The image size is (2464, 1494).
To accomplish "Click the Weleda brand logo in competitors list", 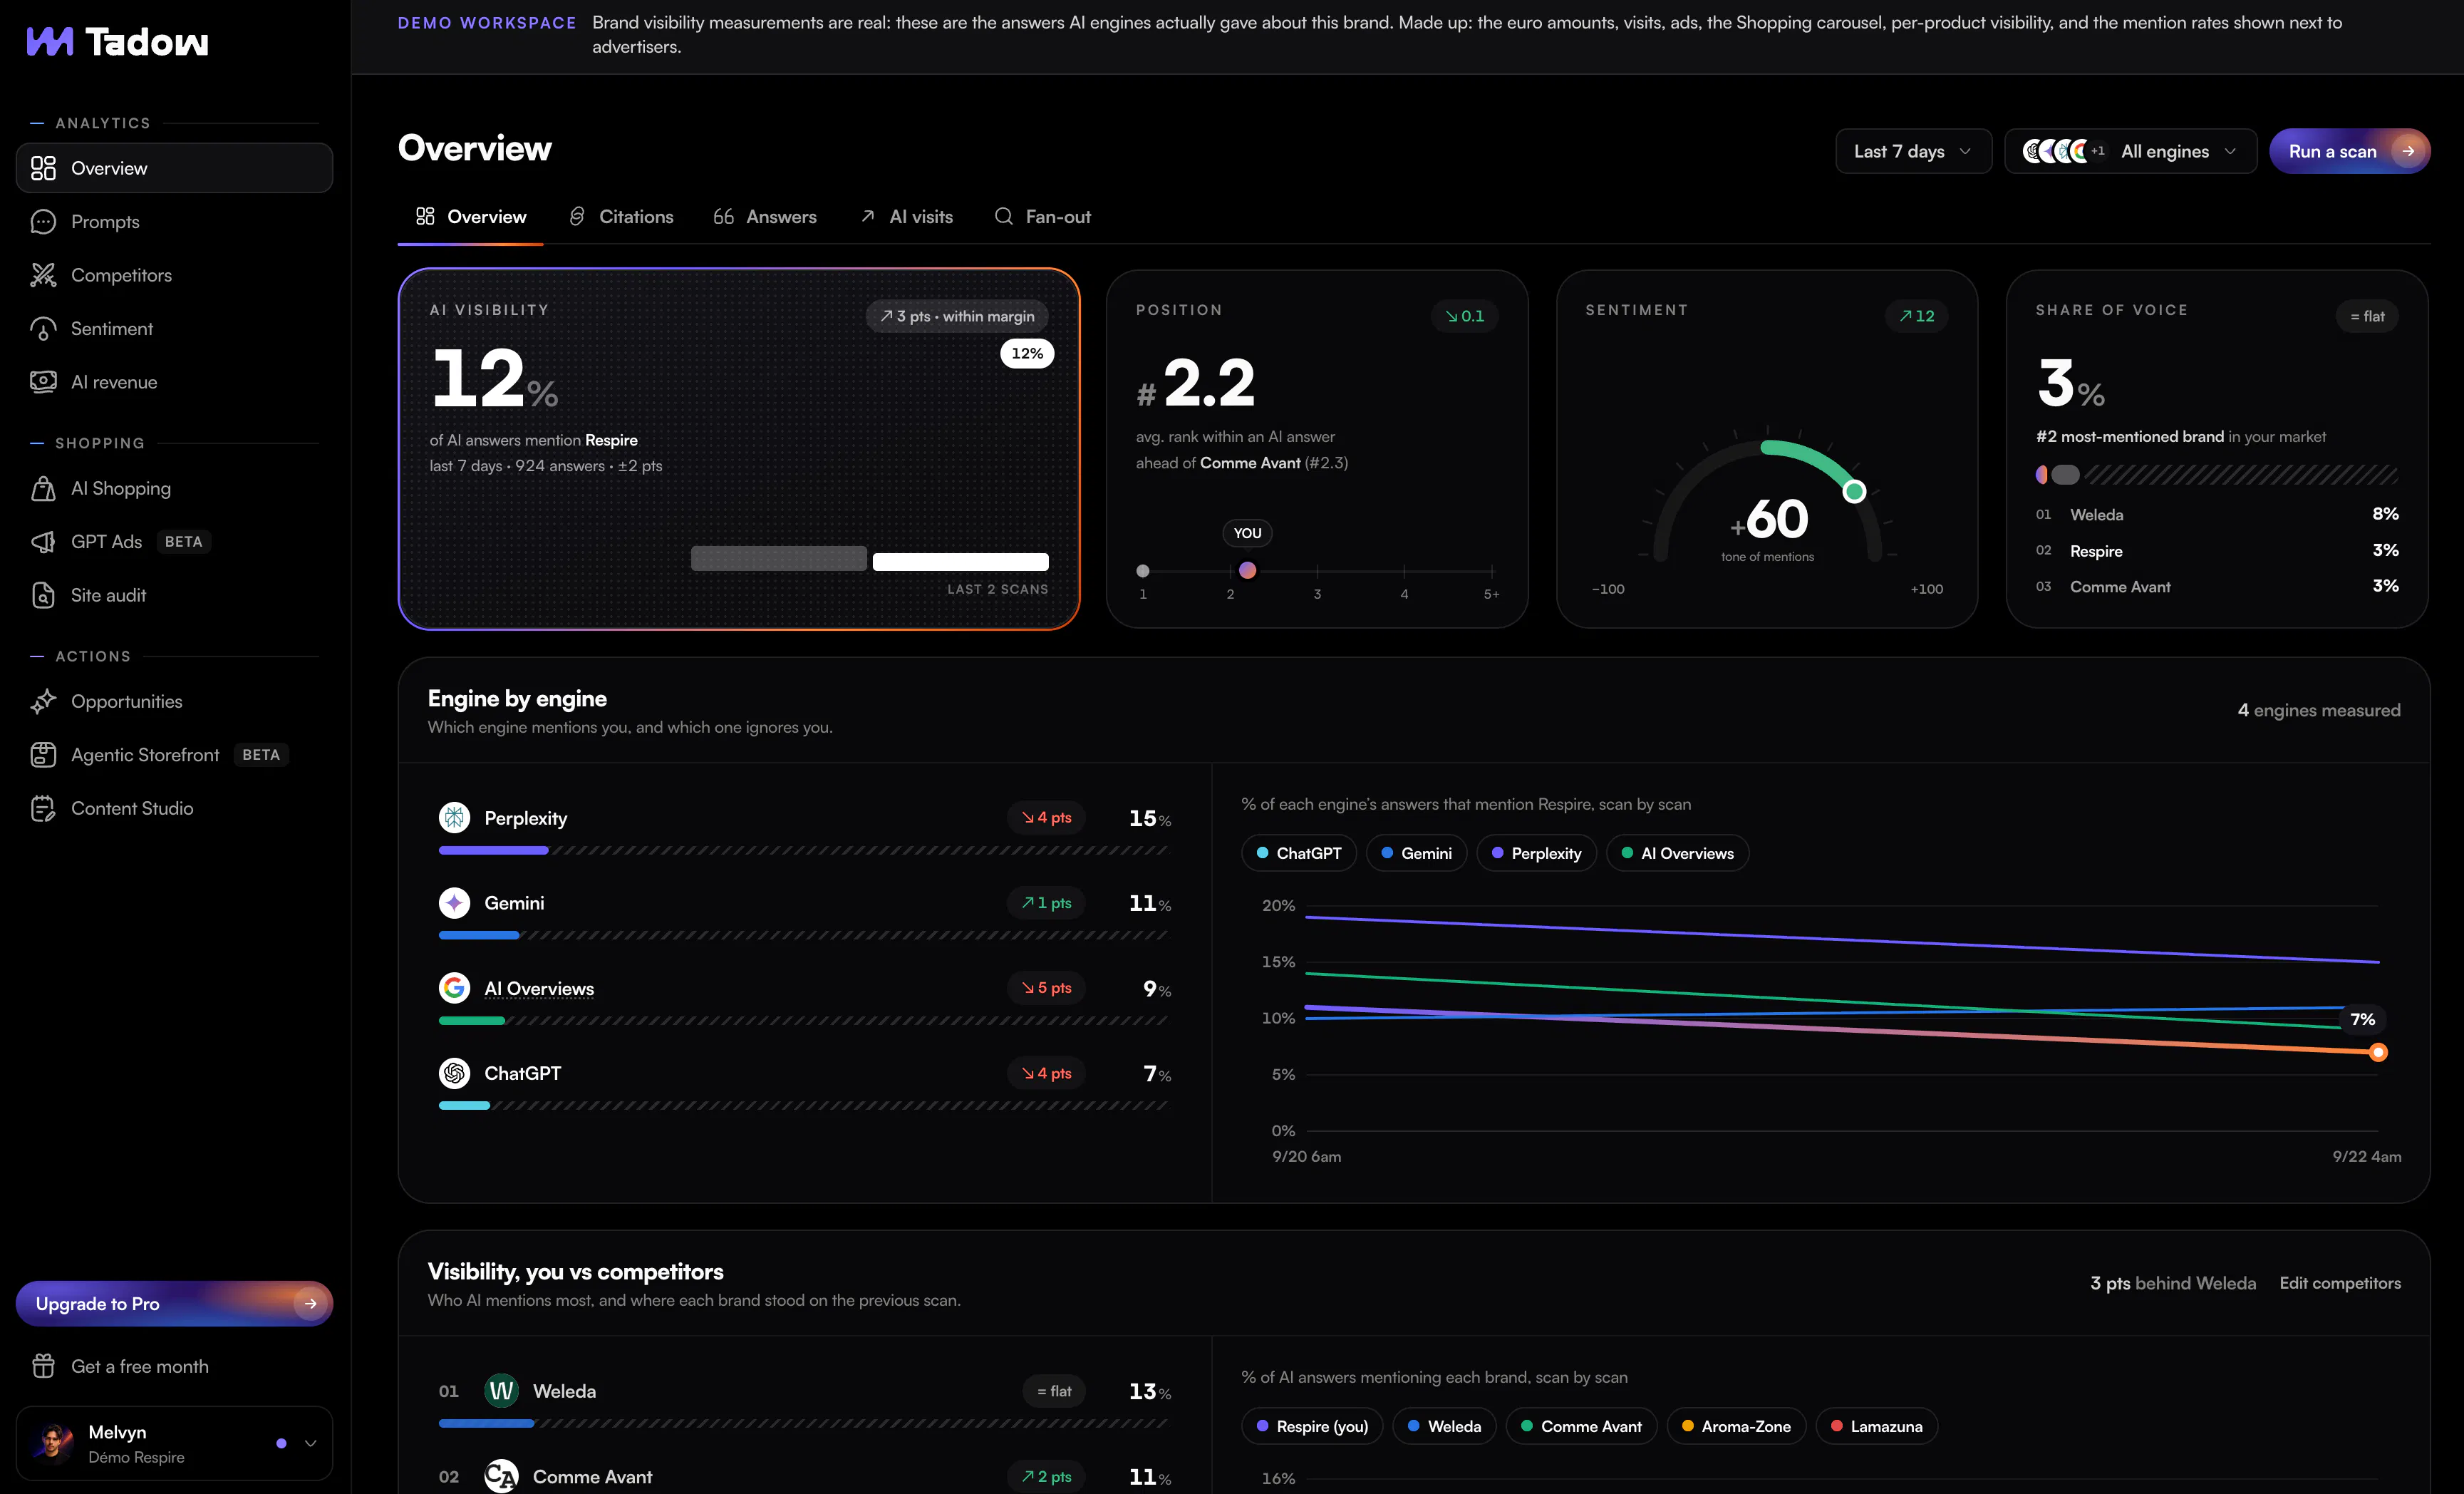I will click(501, 1391).
